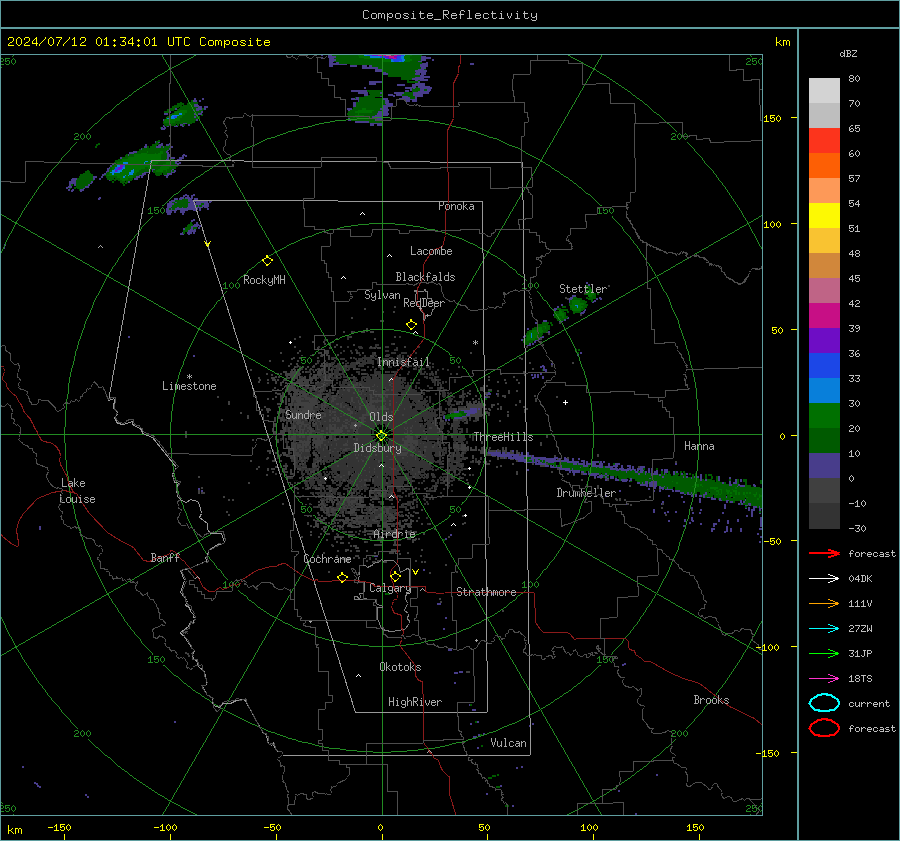This screenshot has width=900, height=841.
Task: Select the orange 111V arrow legend icon
Action: [824, 603]
